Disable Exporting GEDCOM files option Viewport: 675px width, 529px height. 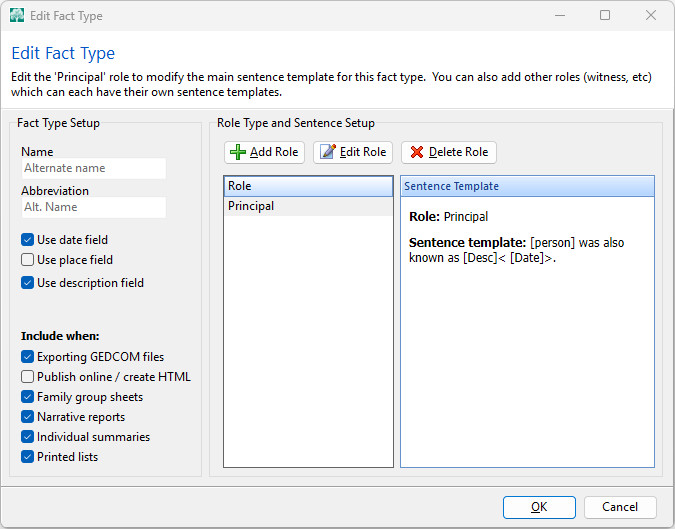(x=28, y=357)
